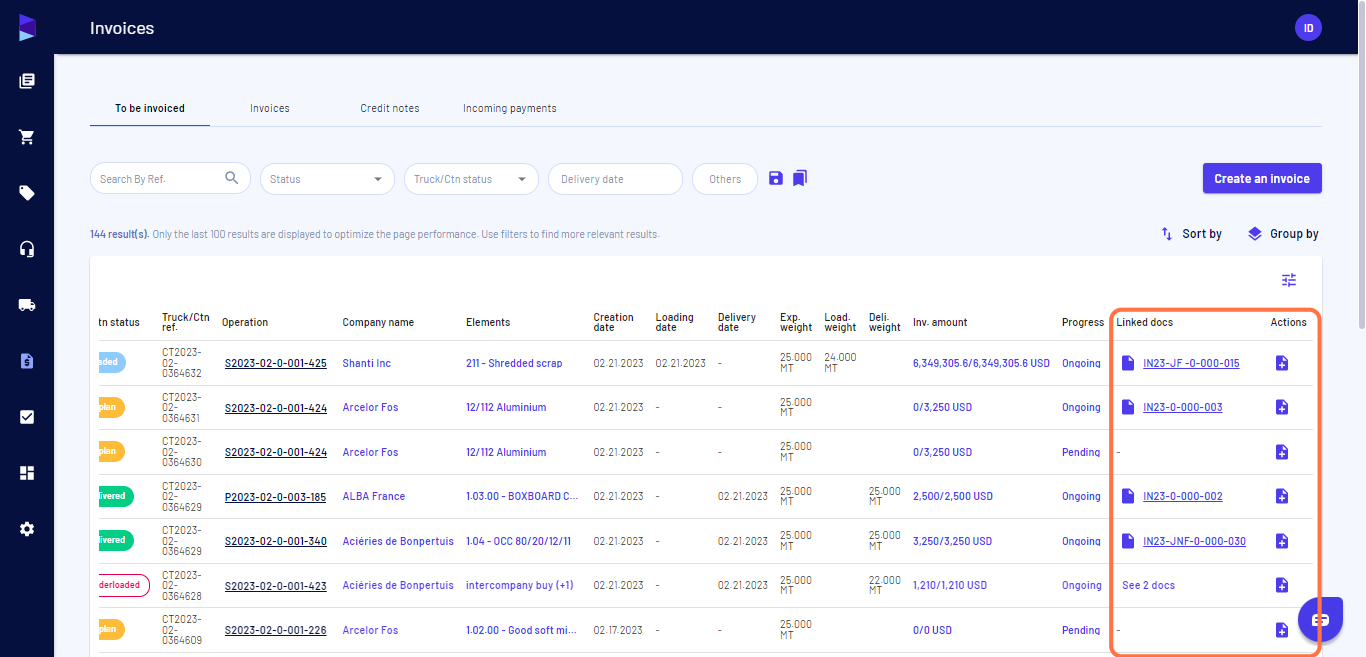Image resolution: width=1366 pixels, height=657 pixels.
Task: Open company ALBA France
Action: click(373, 496)
